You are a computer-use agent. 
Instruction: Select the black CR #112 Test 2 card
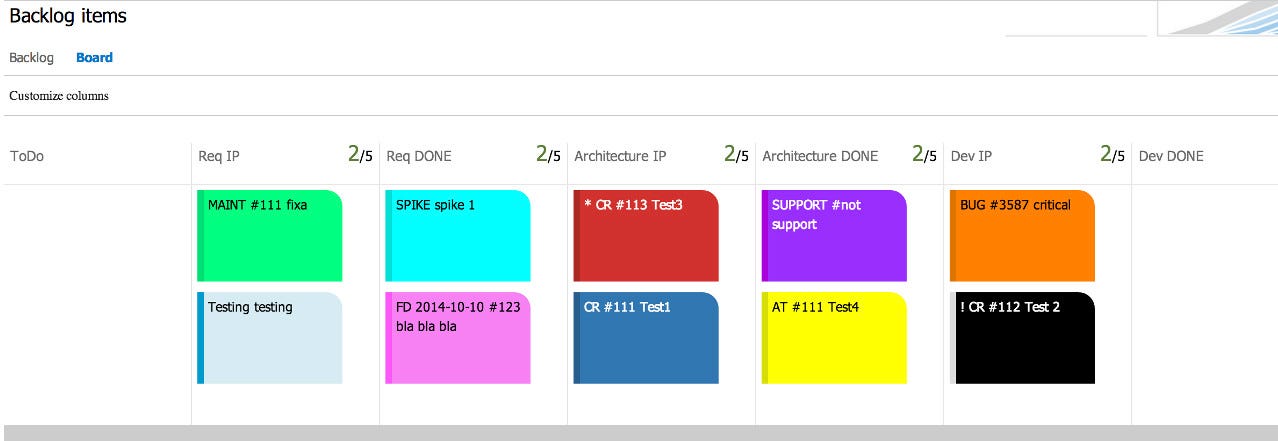click(1022, 338)
